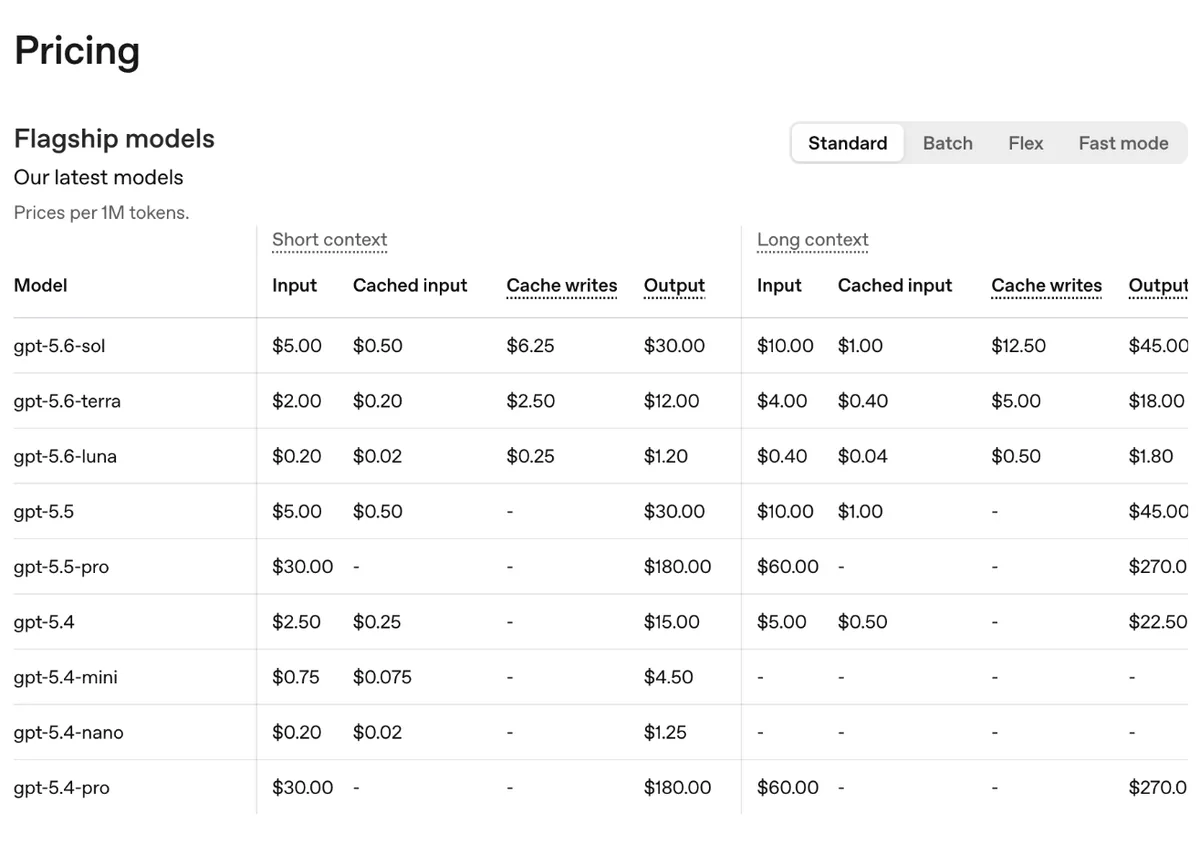This screenshot has width=1200, height=843.
Task: Select the gpt-5.6-luna model name
Action: tap(65, 457)
